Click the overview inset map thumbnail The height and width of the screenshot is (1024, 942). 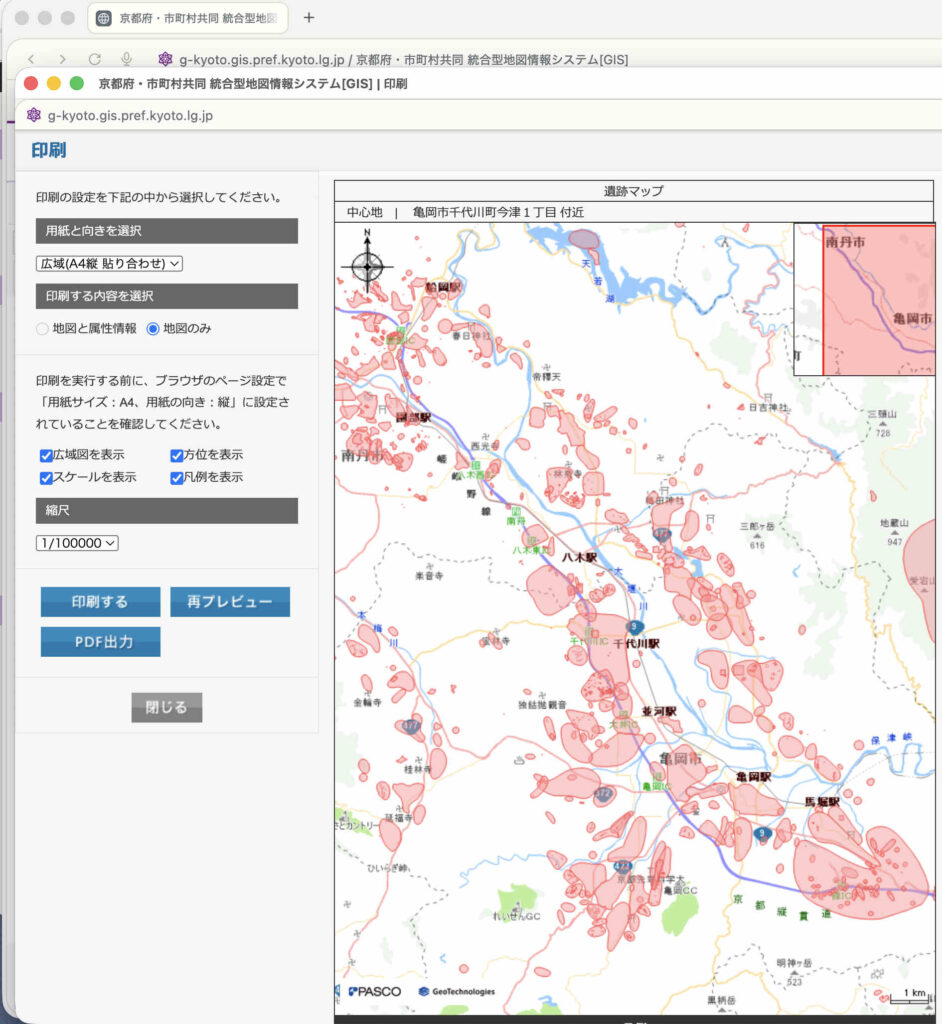pos(866,299)
